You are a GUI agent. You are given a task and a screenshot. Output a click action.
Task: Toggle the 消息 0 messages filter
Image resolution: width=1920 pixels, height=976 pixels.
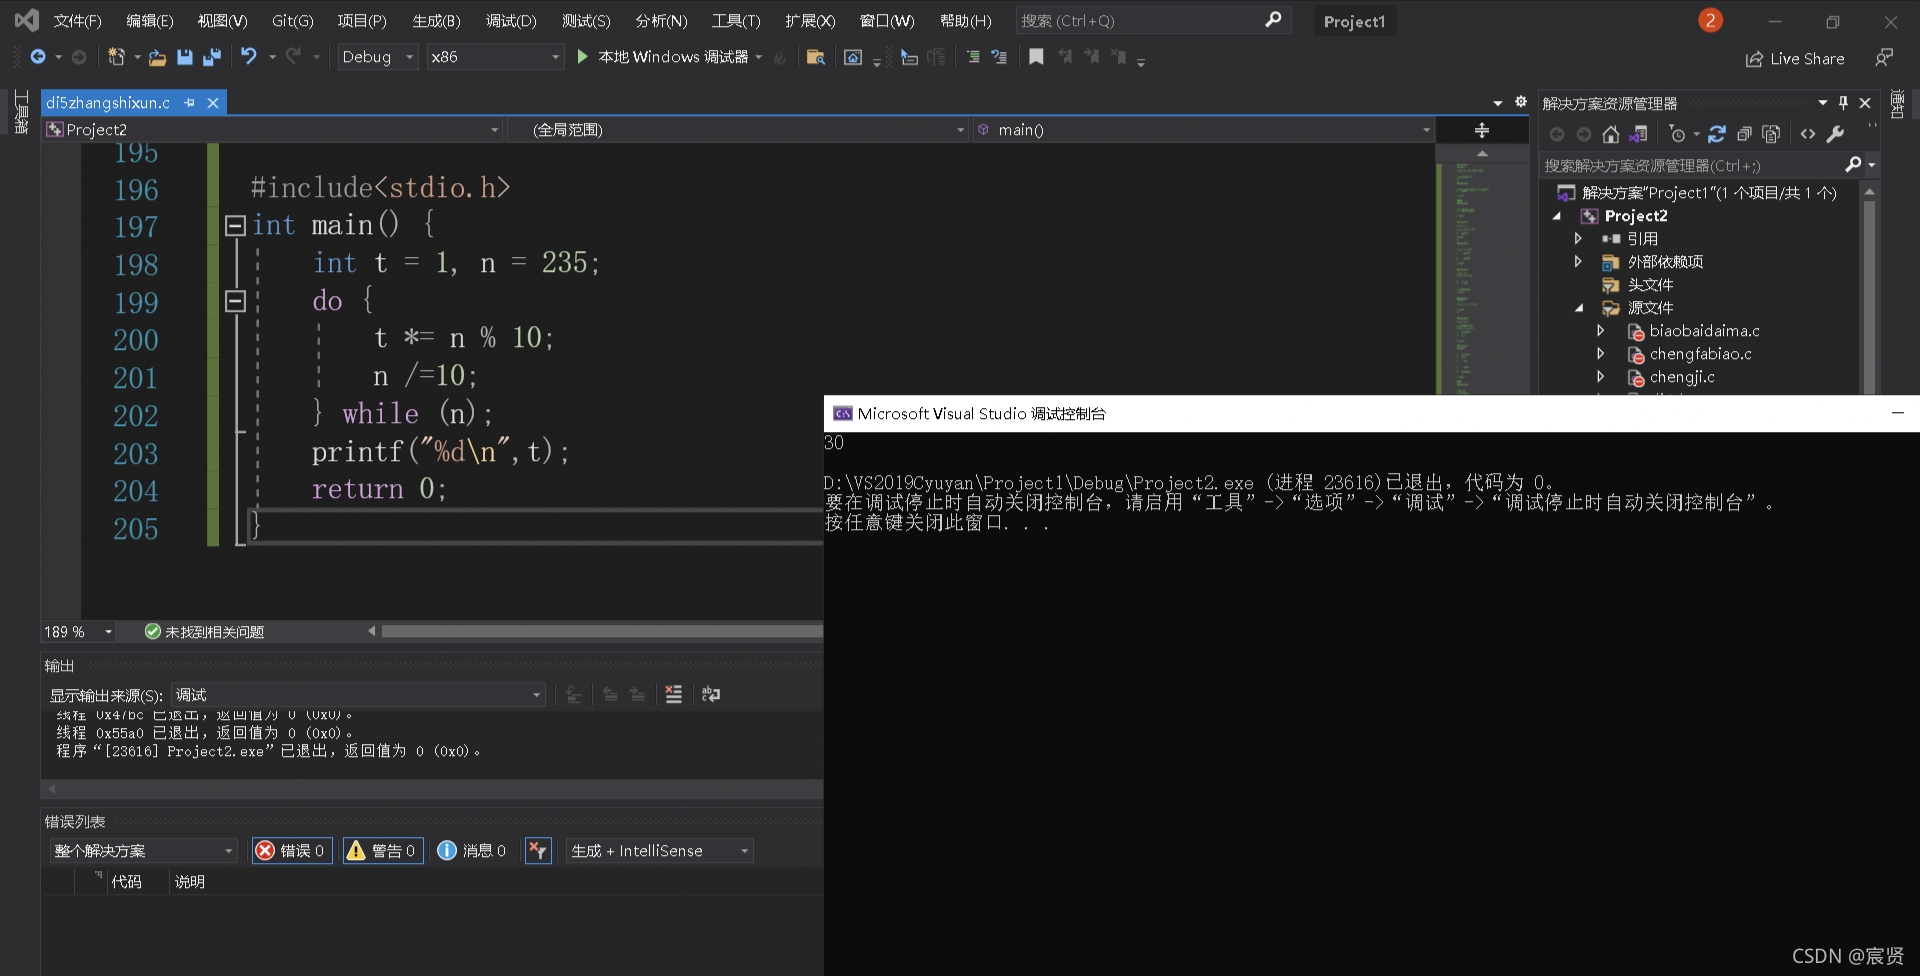point(472,851)
